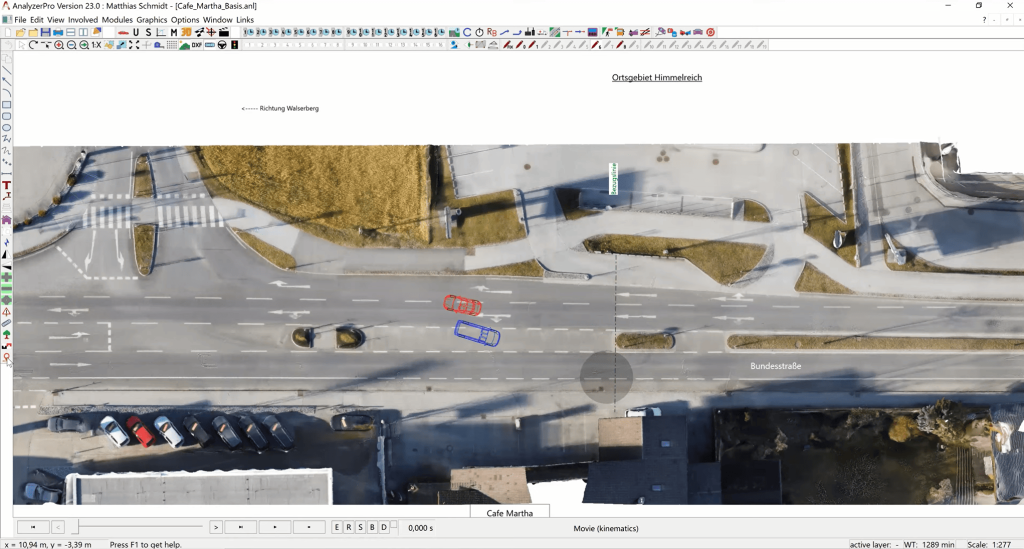Toggle the E button in playback bar
Viewport: 1024px width, 549px height.
tap(337, 527)
